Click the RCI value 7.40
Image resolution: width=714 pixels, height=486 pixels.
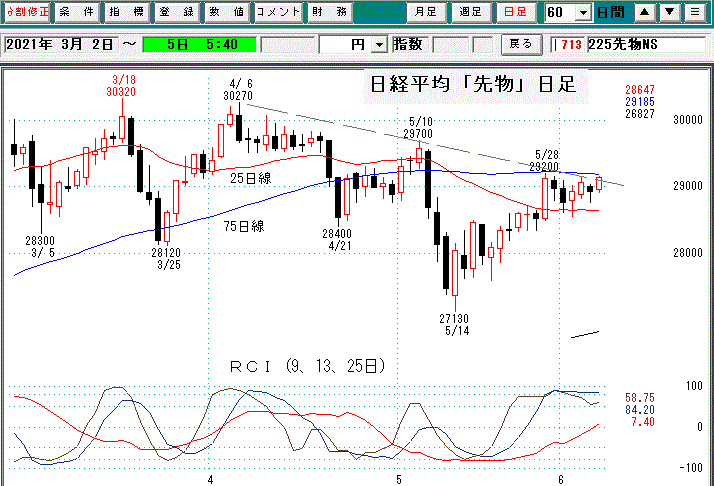(x=643, y=422)
